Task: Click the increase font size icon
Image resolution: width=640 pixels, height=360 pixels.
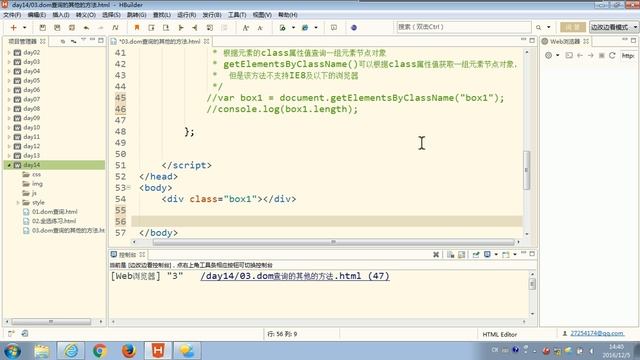Action: click(x=246, y=27)
